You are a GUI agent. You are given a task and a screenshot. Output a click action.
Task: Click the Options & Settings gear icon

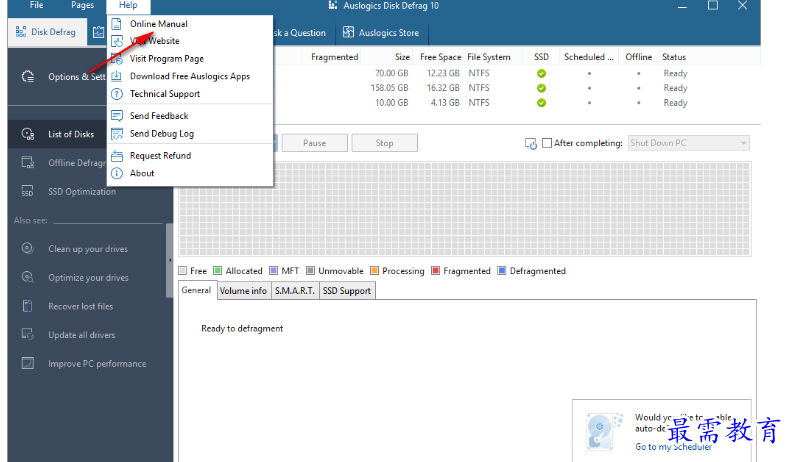pos(28,76)
